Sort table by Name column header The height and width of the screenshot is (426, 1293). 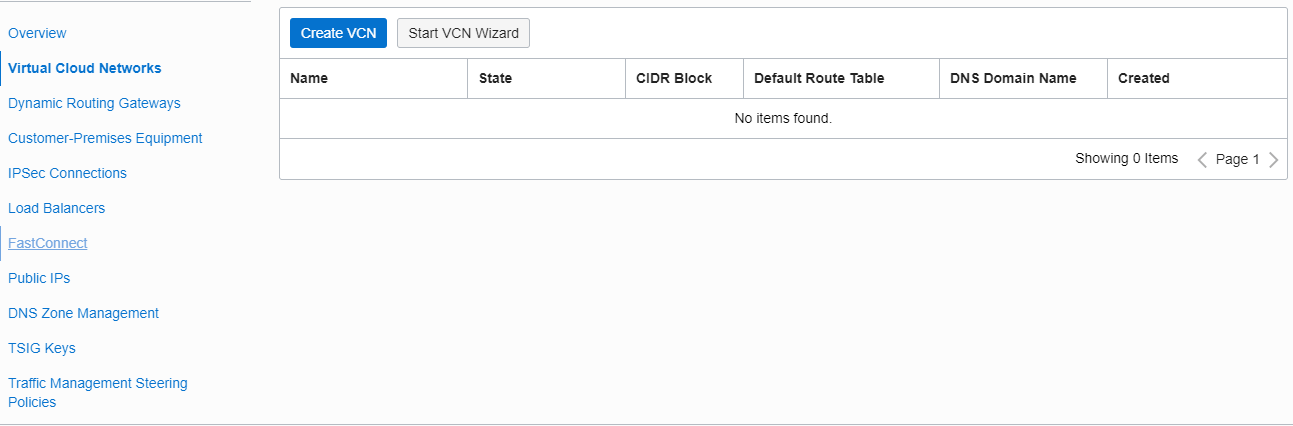tap(309, 78)
